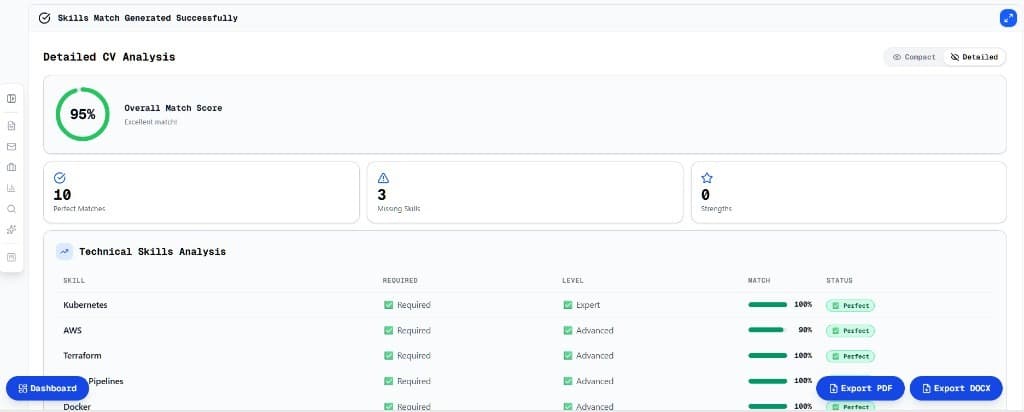Click the Overall Match Score label
Viewport: 1024px width, 412px height.
point(173,108)
